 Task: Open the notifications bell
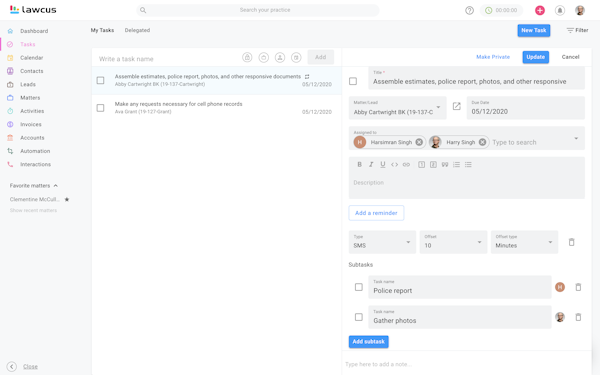(x=560, y=10)
